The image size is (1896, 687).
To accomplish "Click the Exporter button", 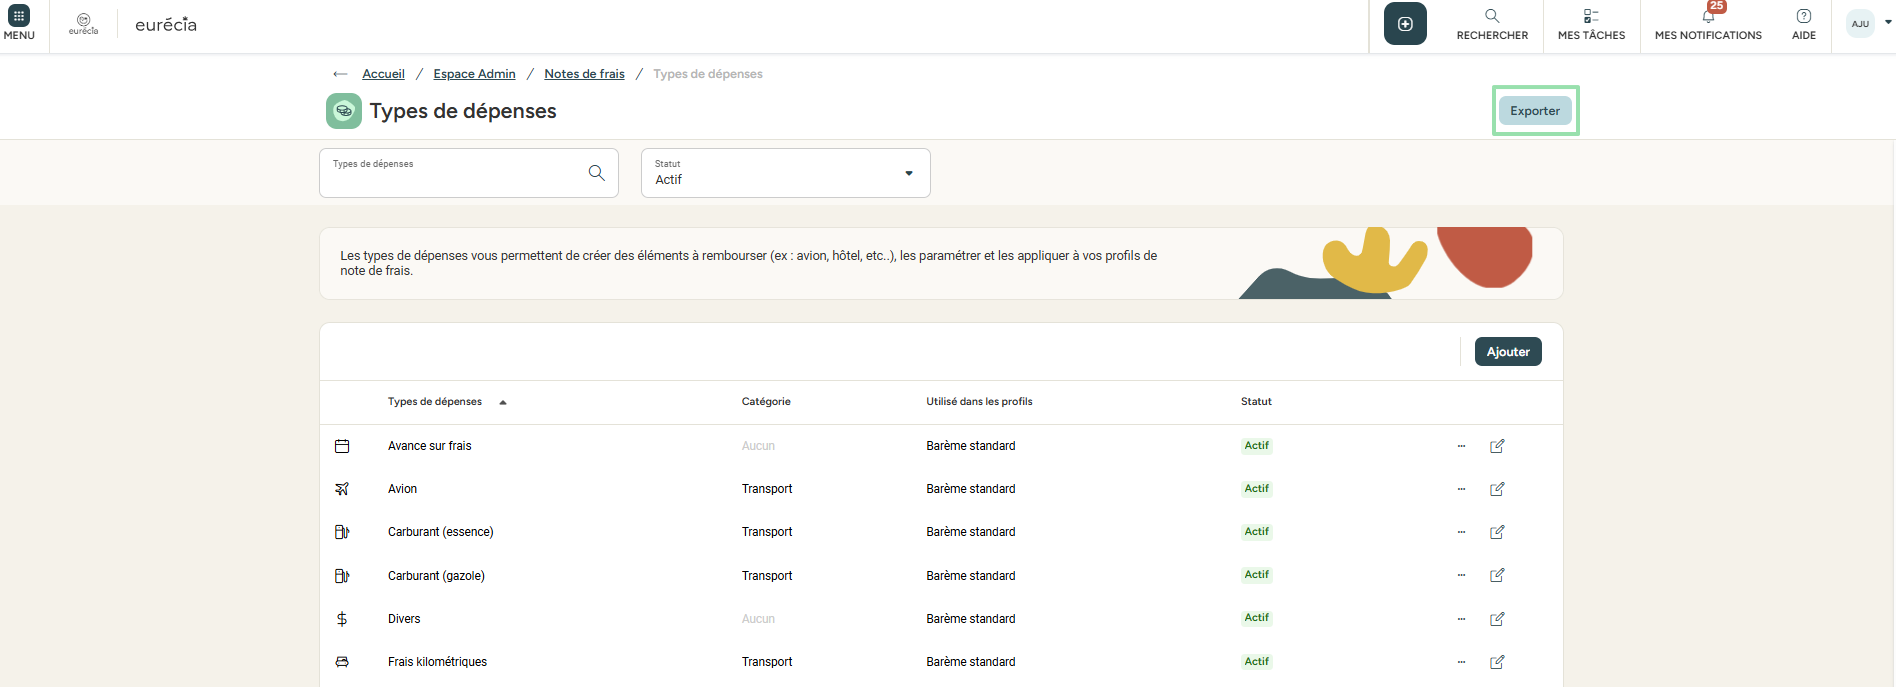I will [x=1534, y=111].
